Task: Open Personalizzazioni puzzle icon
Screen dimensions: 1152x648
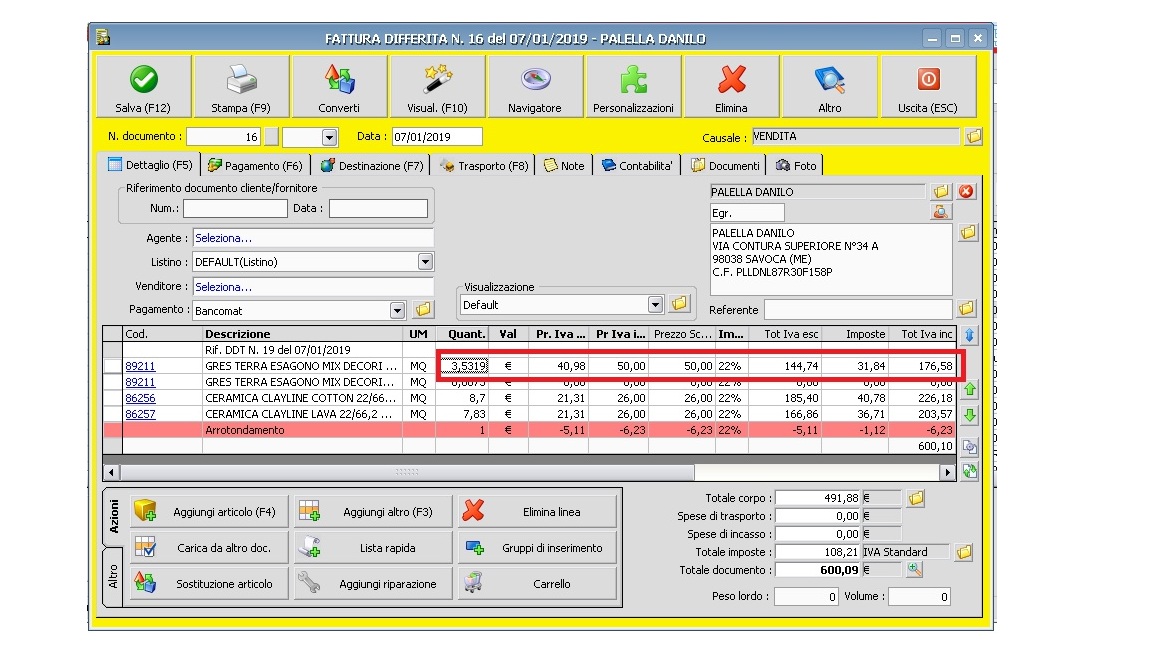Action: [633, 86]
